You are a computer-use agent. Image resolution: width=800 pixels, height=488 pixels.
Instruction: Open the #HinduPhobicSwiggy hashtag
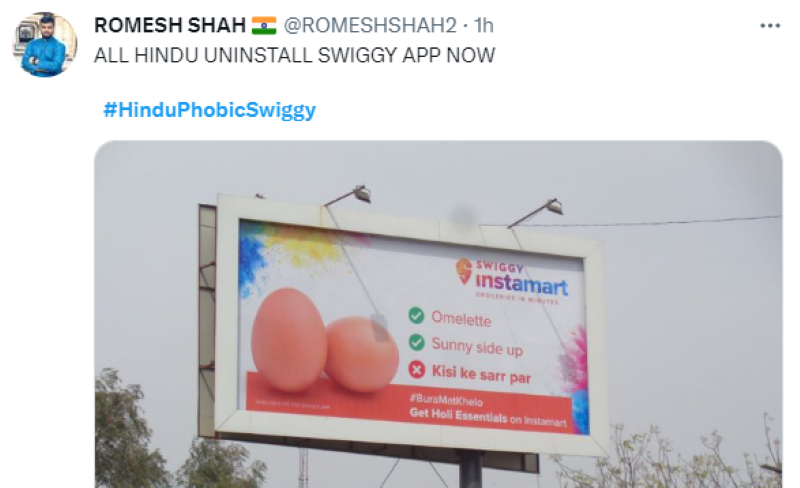point(210,109)
